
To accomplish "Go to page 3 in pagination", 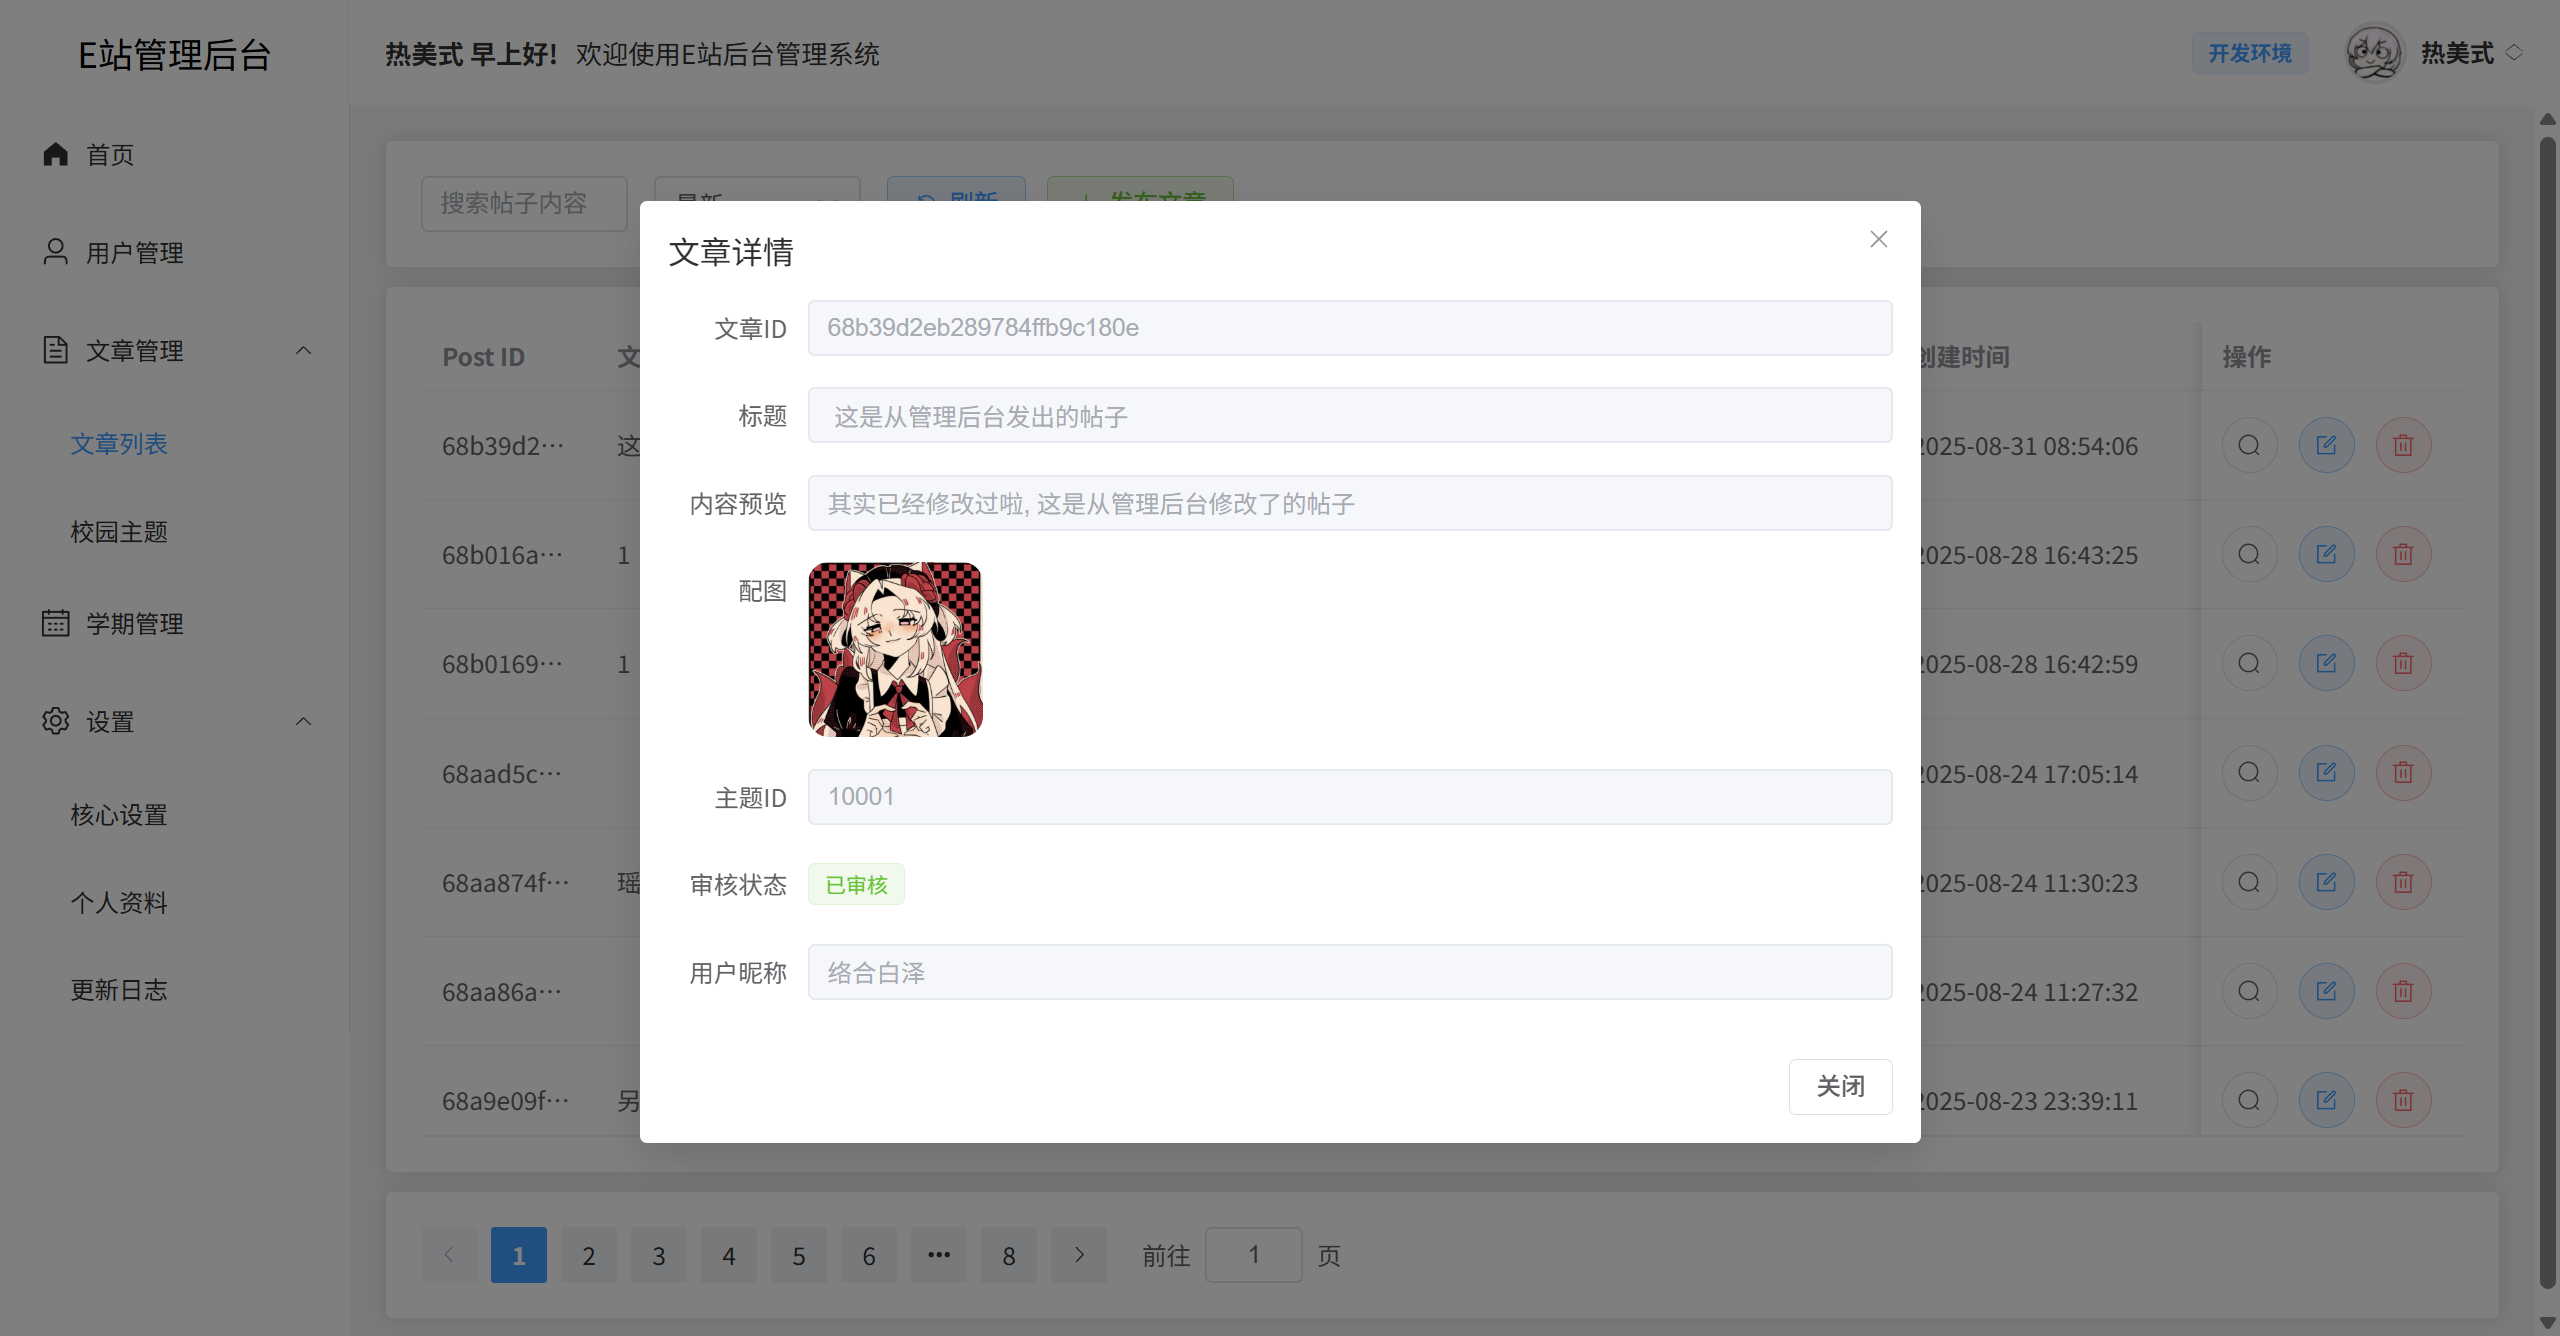I will click(658, 1255).
